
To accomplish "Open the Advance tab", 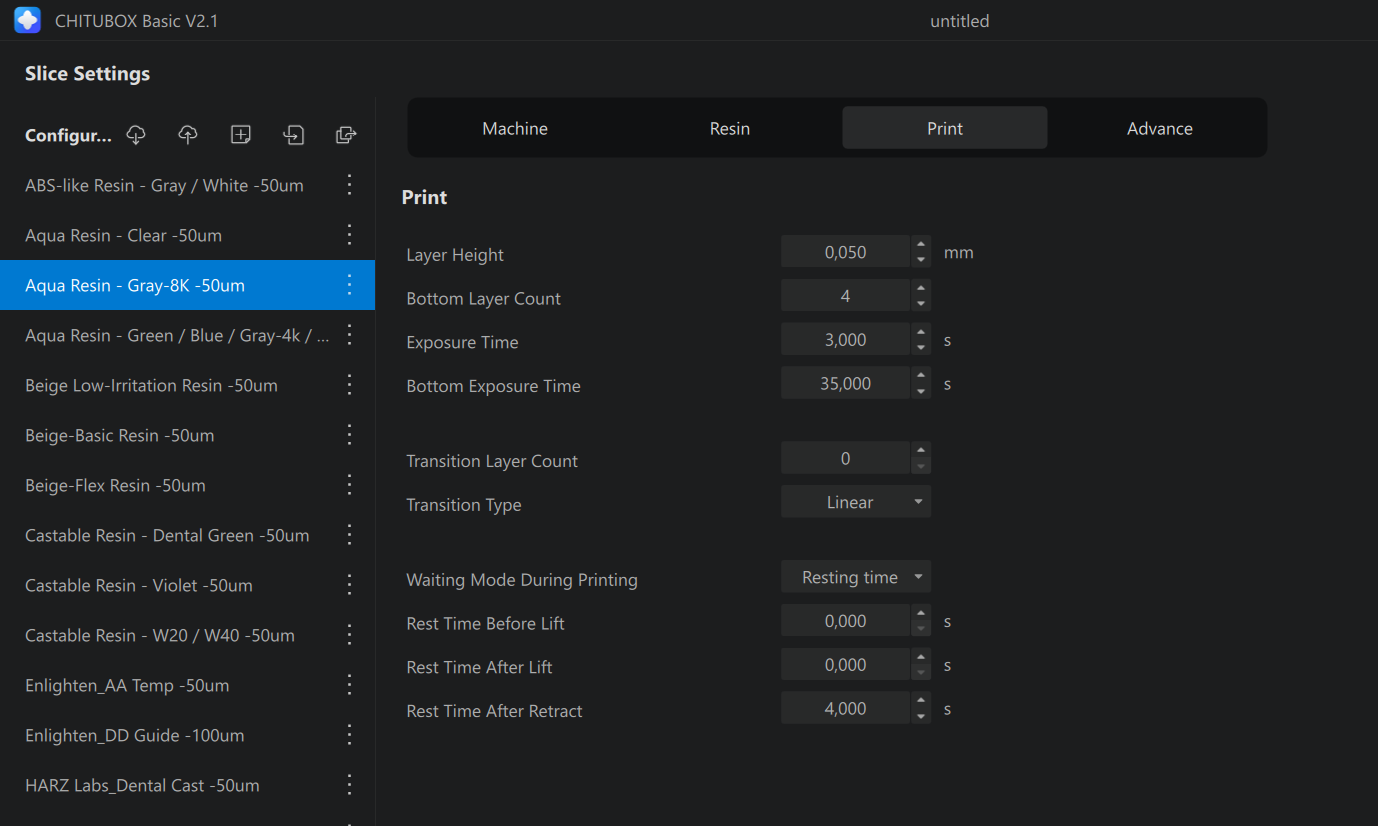I will pos(1160,128).
